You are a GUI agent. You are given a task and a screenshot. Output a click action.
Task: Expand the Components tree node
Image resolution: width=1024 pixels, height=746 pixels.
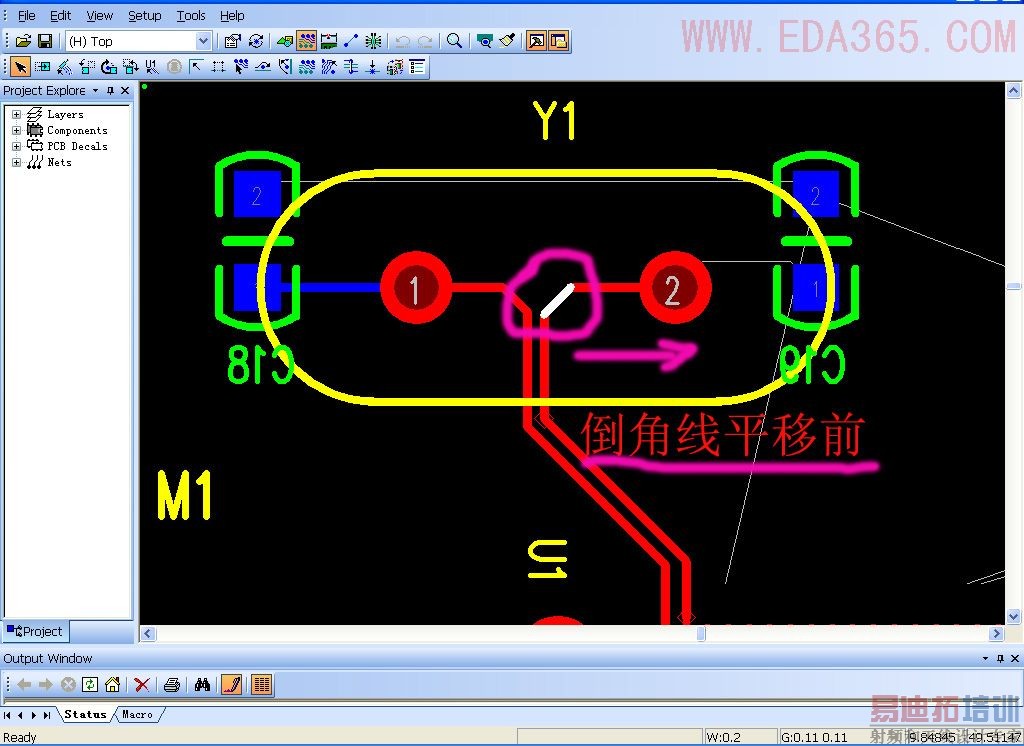tap(16, 130)
